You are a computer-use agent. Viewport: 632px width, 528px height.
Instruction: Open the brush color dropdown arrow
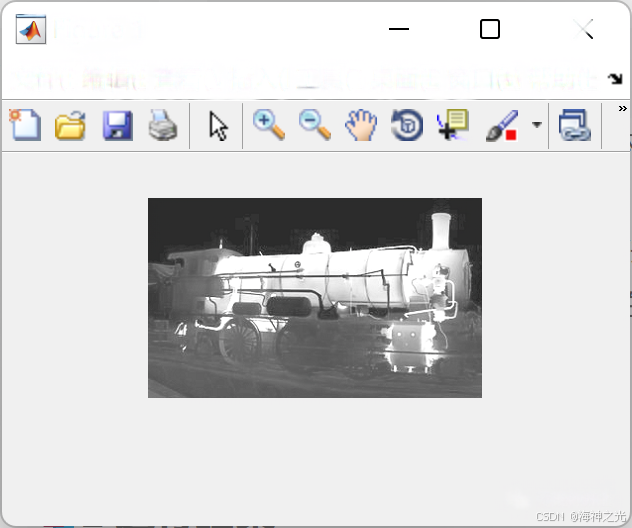pyautogui.click(x=536, y=125)
